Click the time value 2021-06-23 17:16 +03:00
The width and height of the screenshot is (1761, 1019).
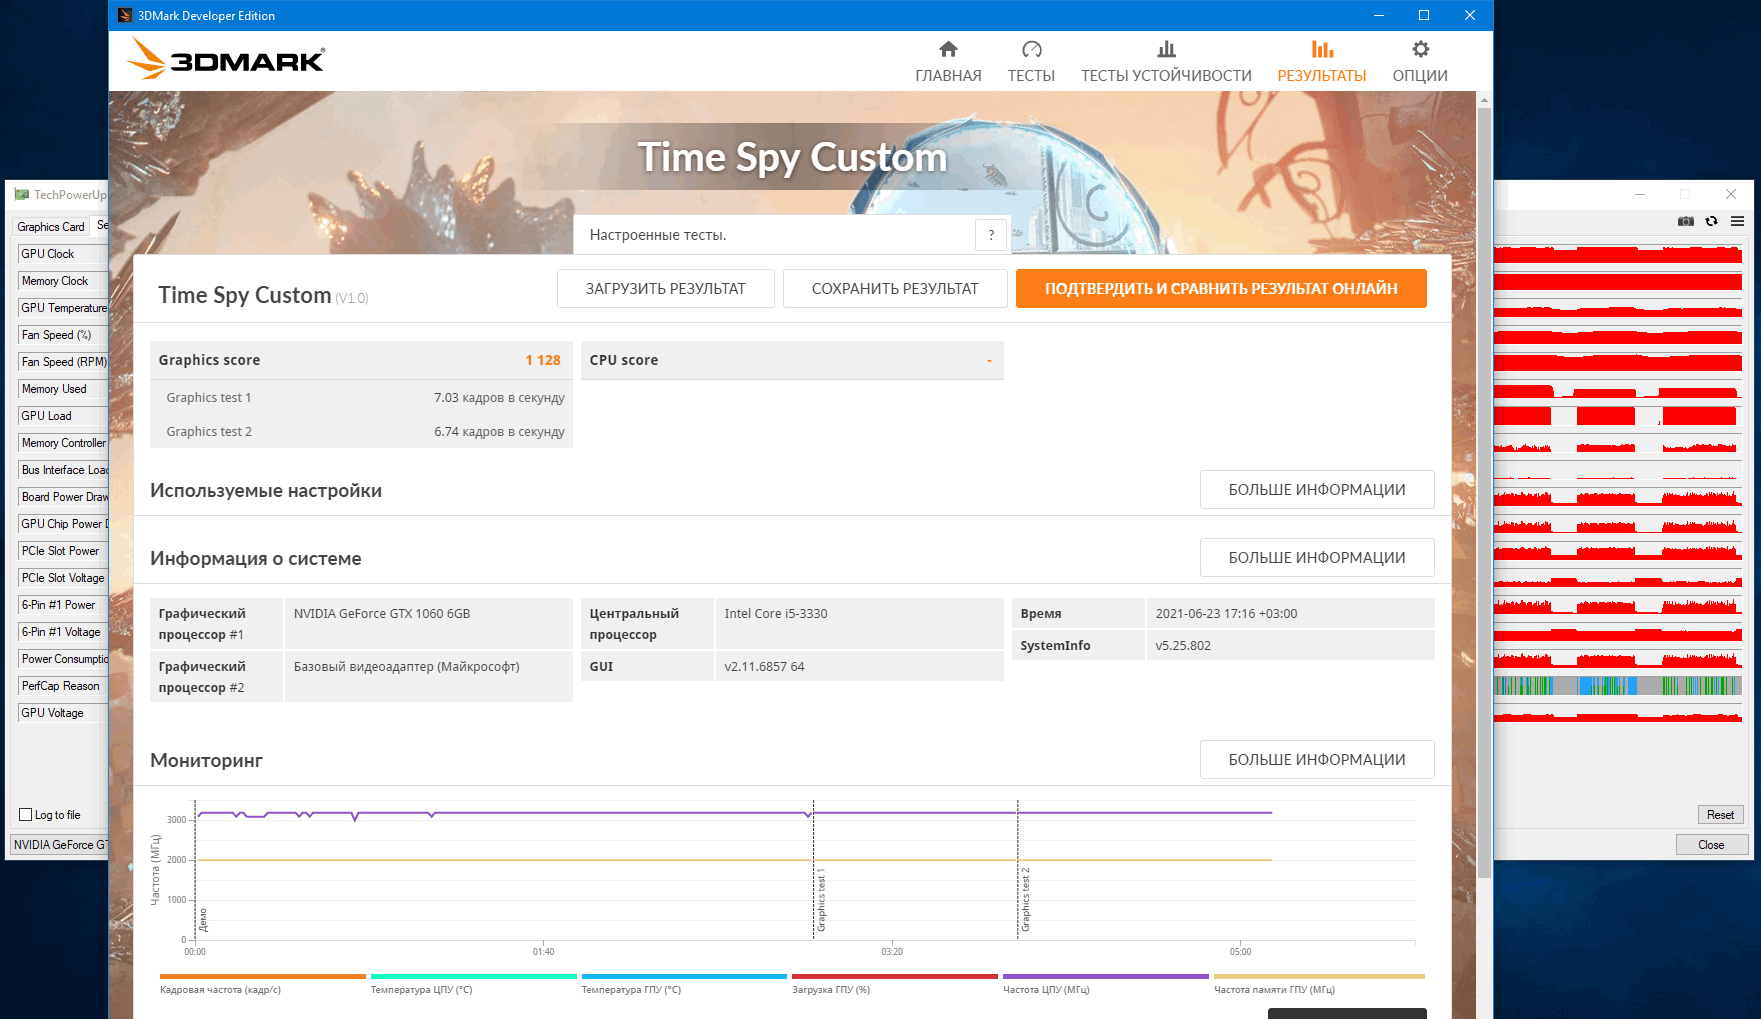(x=1226, y=614)
